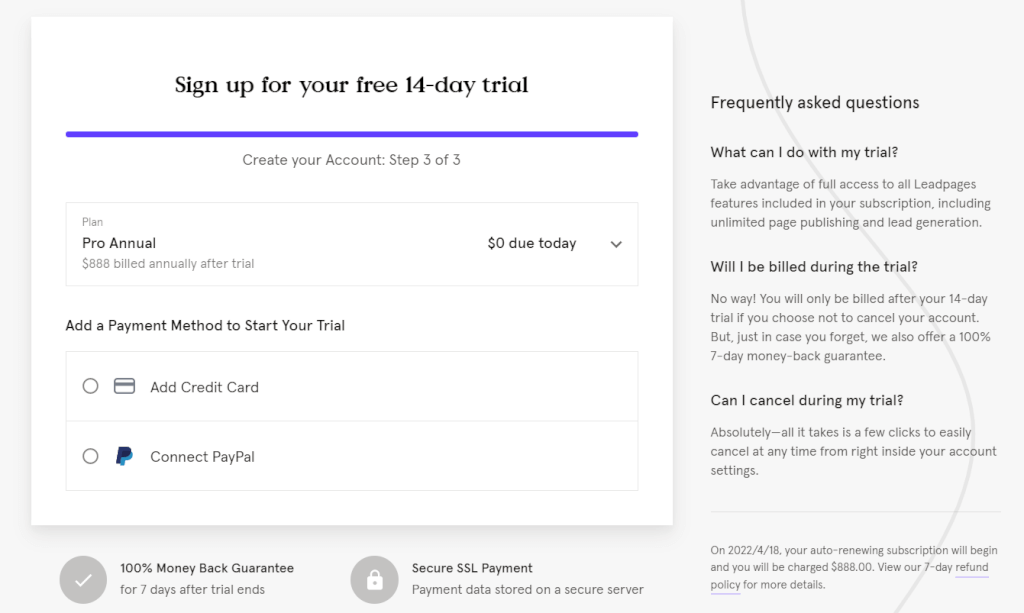Click the money back guarantee checkmark icon
The image size is (1024, 613).
point(83,580)
